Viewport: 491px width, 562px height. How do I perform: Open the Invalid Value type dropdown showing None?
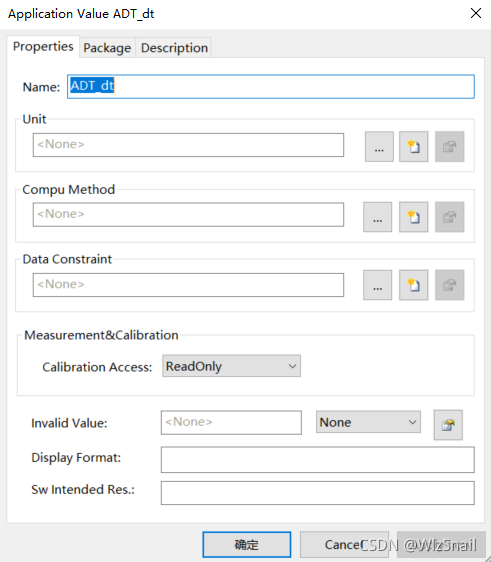368,422
